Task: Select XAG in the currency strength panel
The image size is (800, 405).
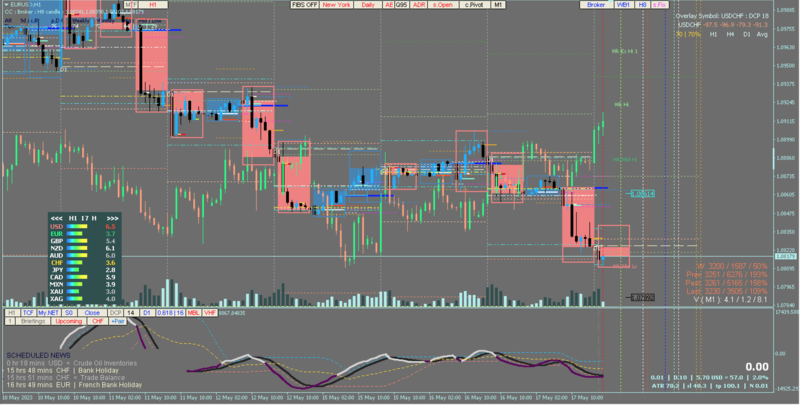Action: (x=56, y=298)
